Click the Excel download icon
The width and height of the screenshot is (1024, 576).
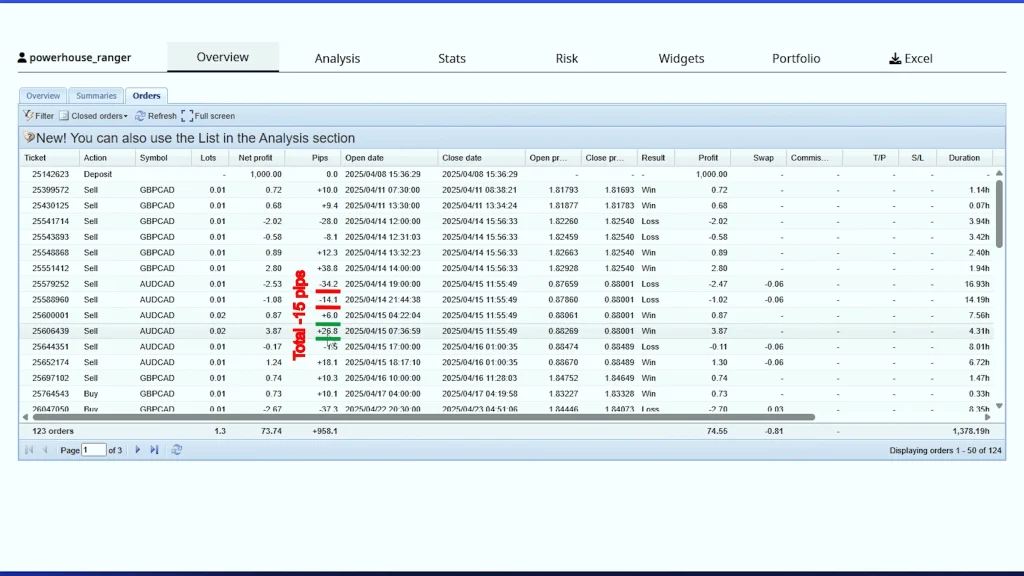pyautogui.click(x=895, y=59)
